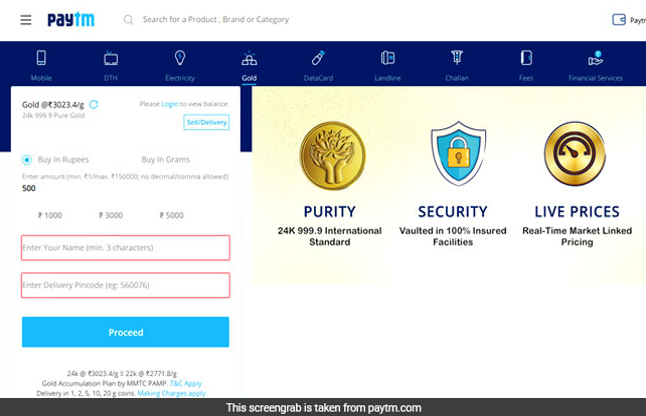The image size is (646, 416).
Task: Click the Enter Your Name field
Action: click(x=125, y=247)
